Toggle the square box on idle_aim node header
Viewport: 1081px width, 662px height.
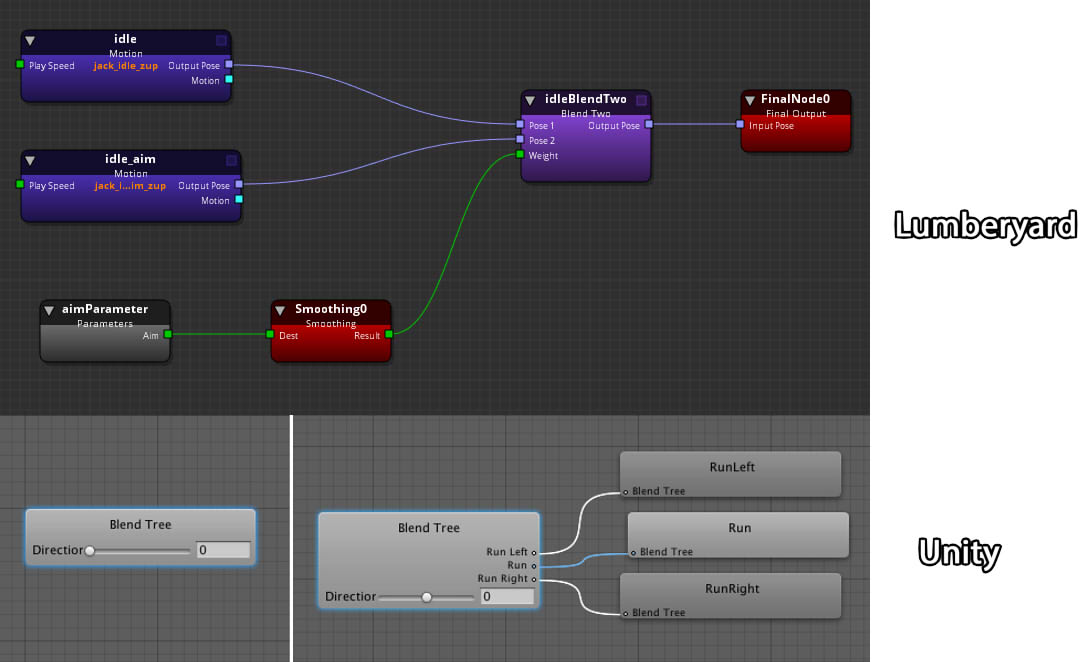232,160
